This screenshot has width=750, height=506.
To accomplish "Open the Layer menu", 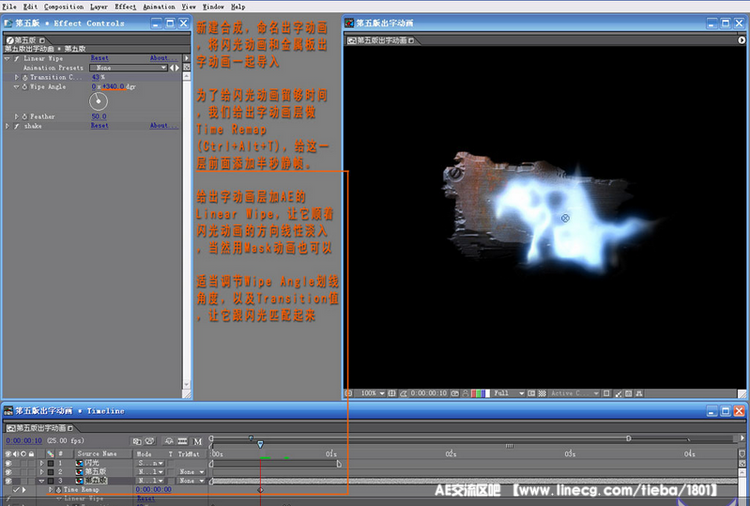I will pos(99,7).
